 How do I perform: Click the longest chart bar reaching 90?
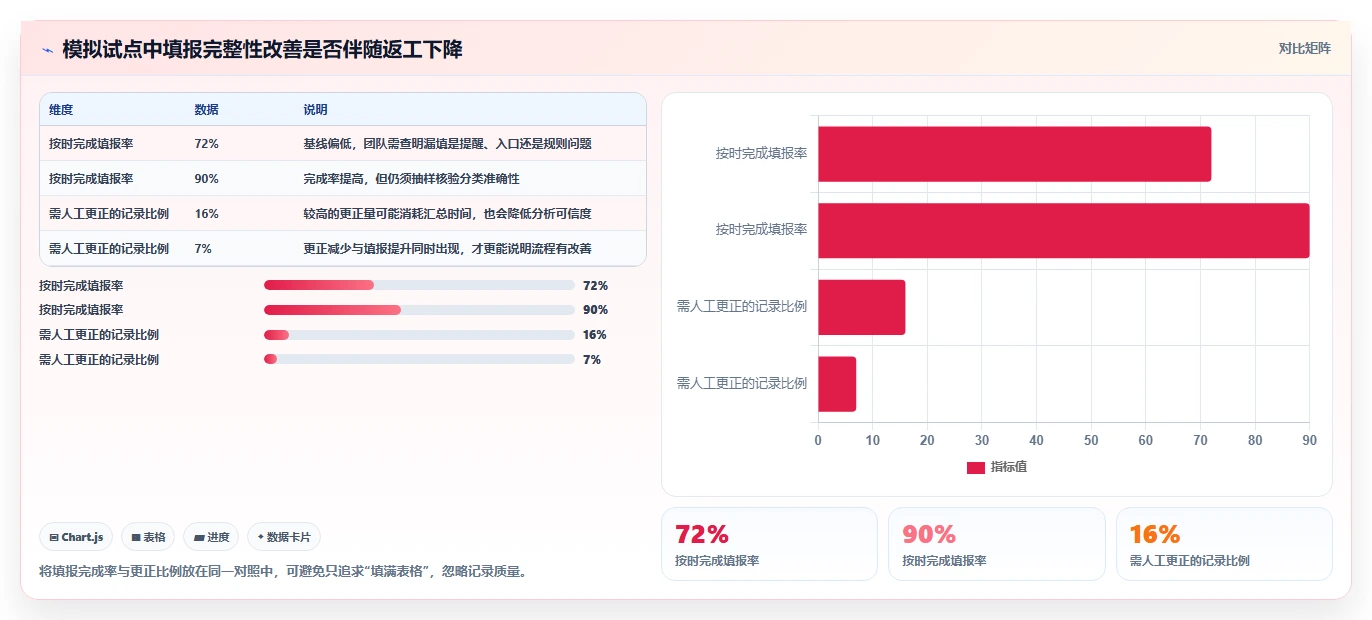point(1064,230)
